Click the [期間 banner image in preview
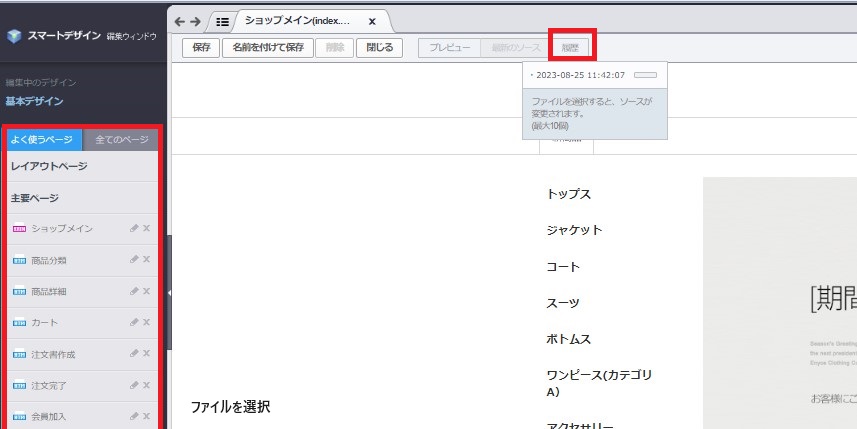The height and width of the screenshot is (429, 857). [x=780, y=303]
